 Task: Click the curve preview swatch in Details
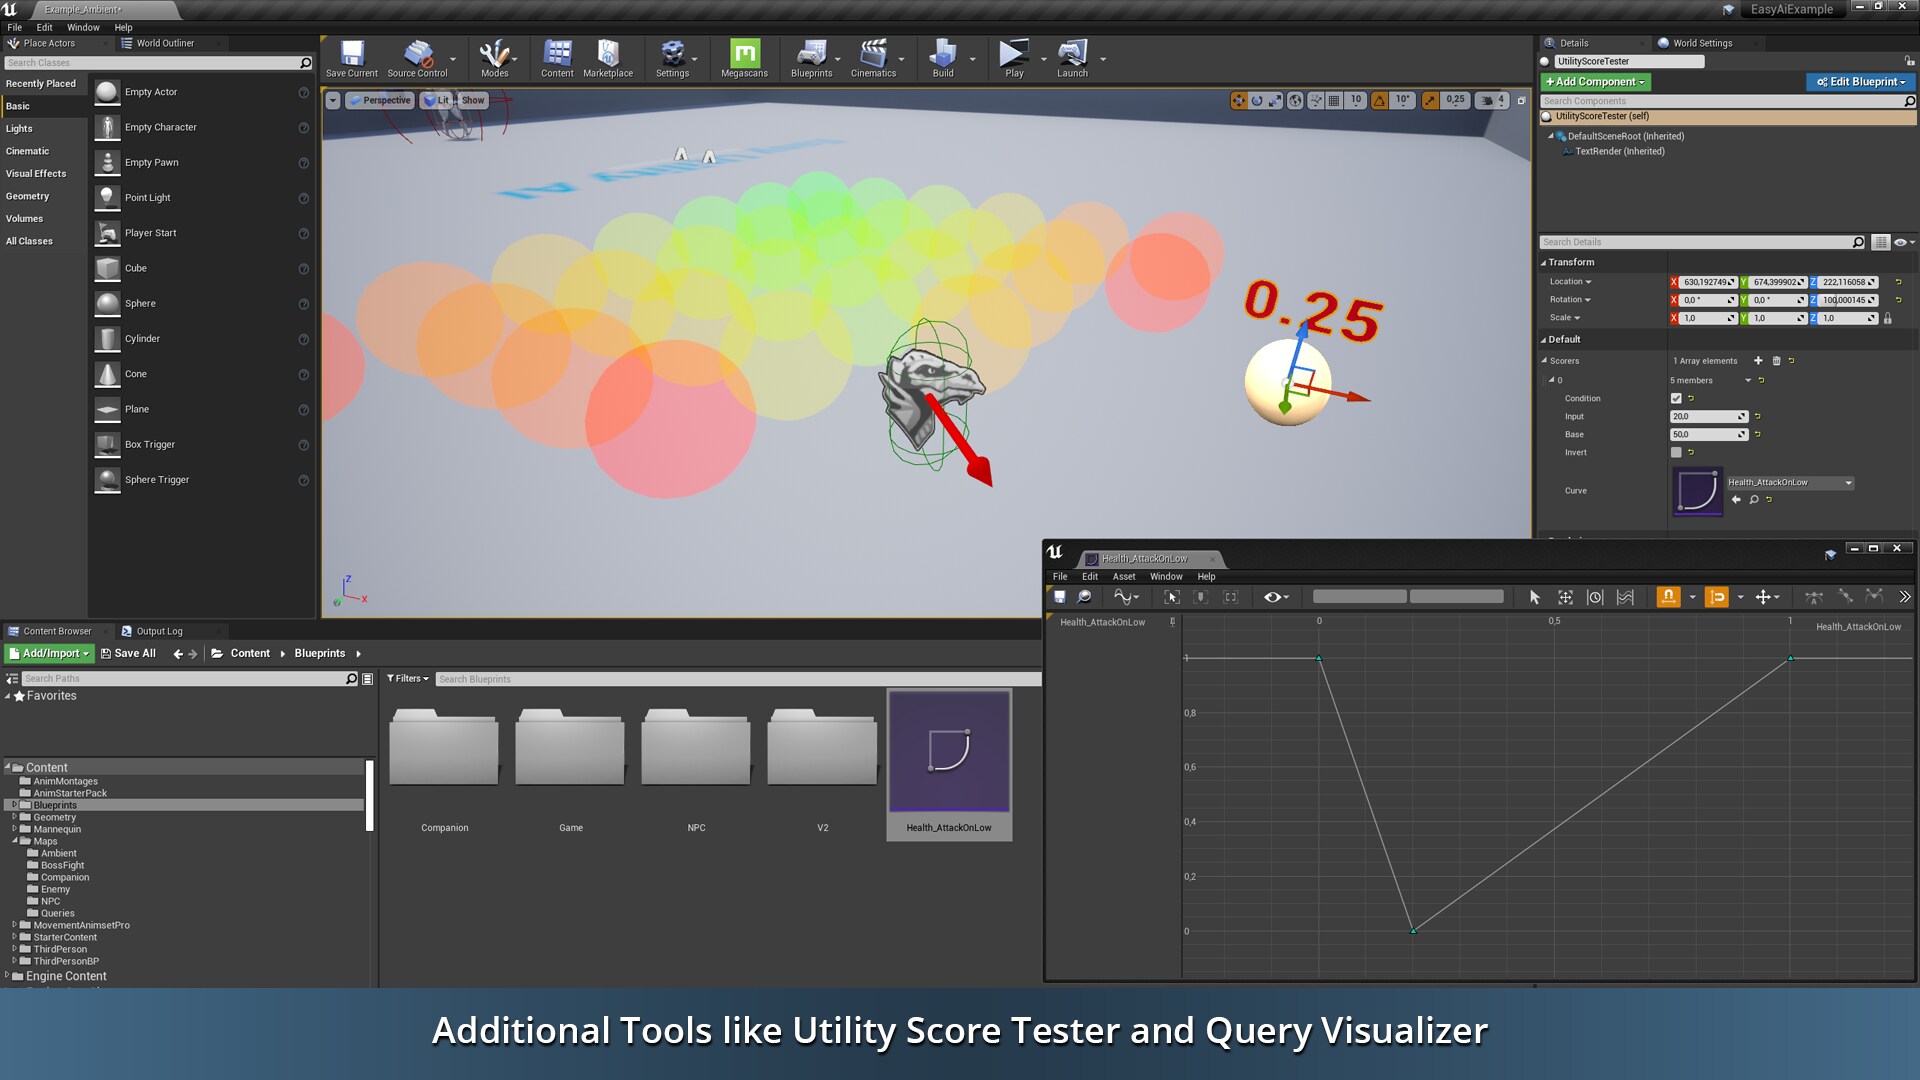tap(1697, 491)
